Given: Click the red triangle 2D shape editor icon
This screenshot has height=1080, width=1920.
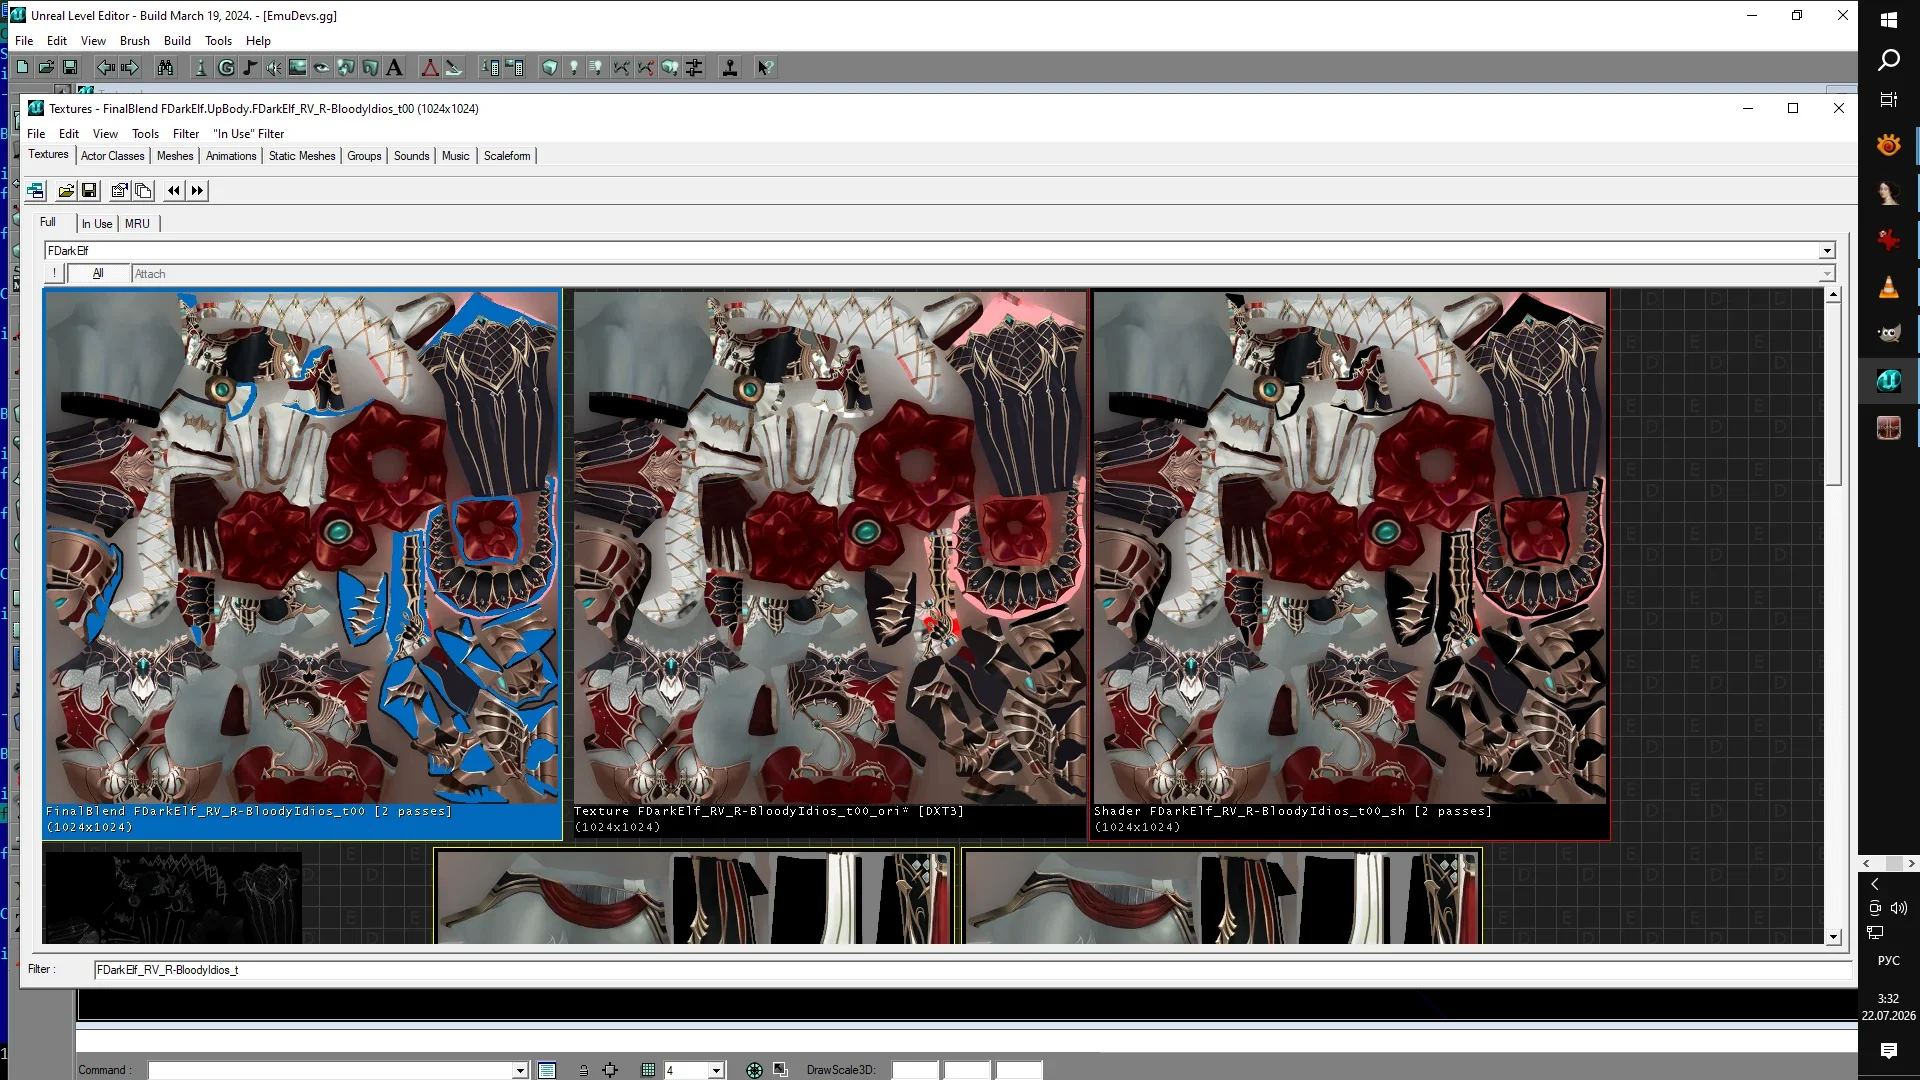Looking at the screenshot, I should [430, 67].
